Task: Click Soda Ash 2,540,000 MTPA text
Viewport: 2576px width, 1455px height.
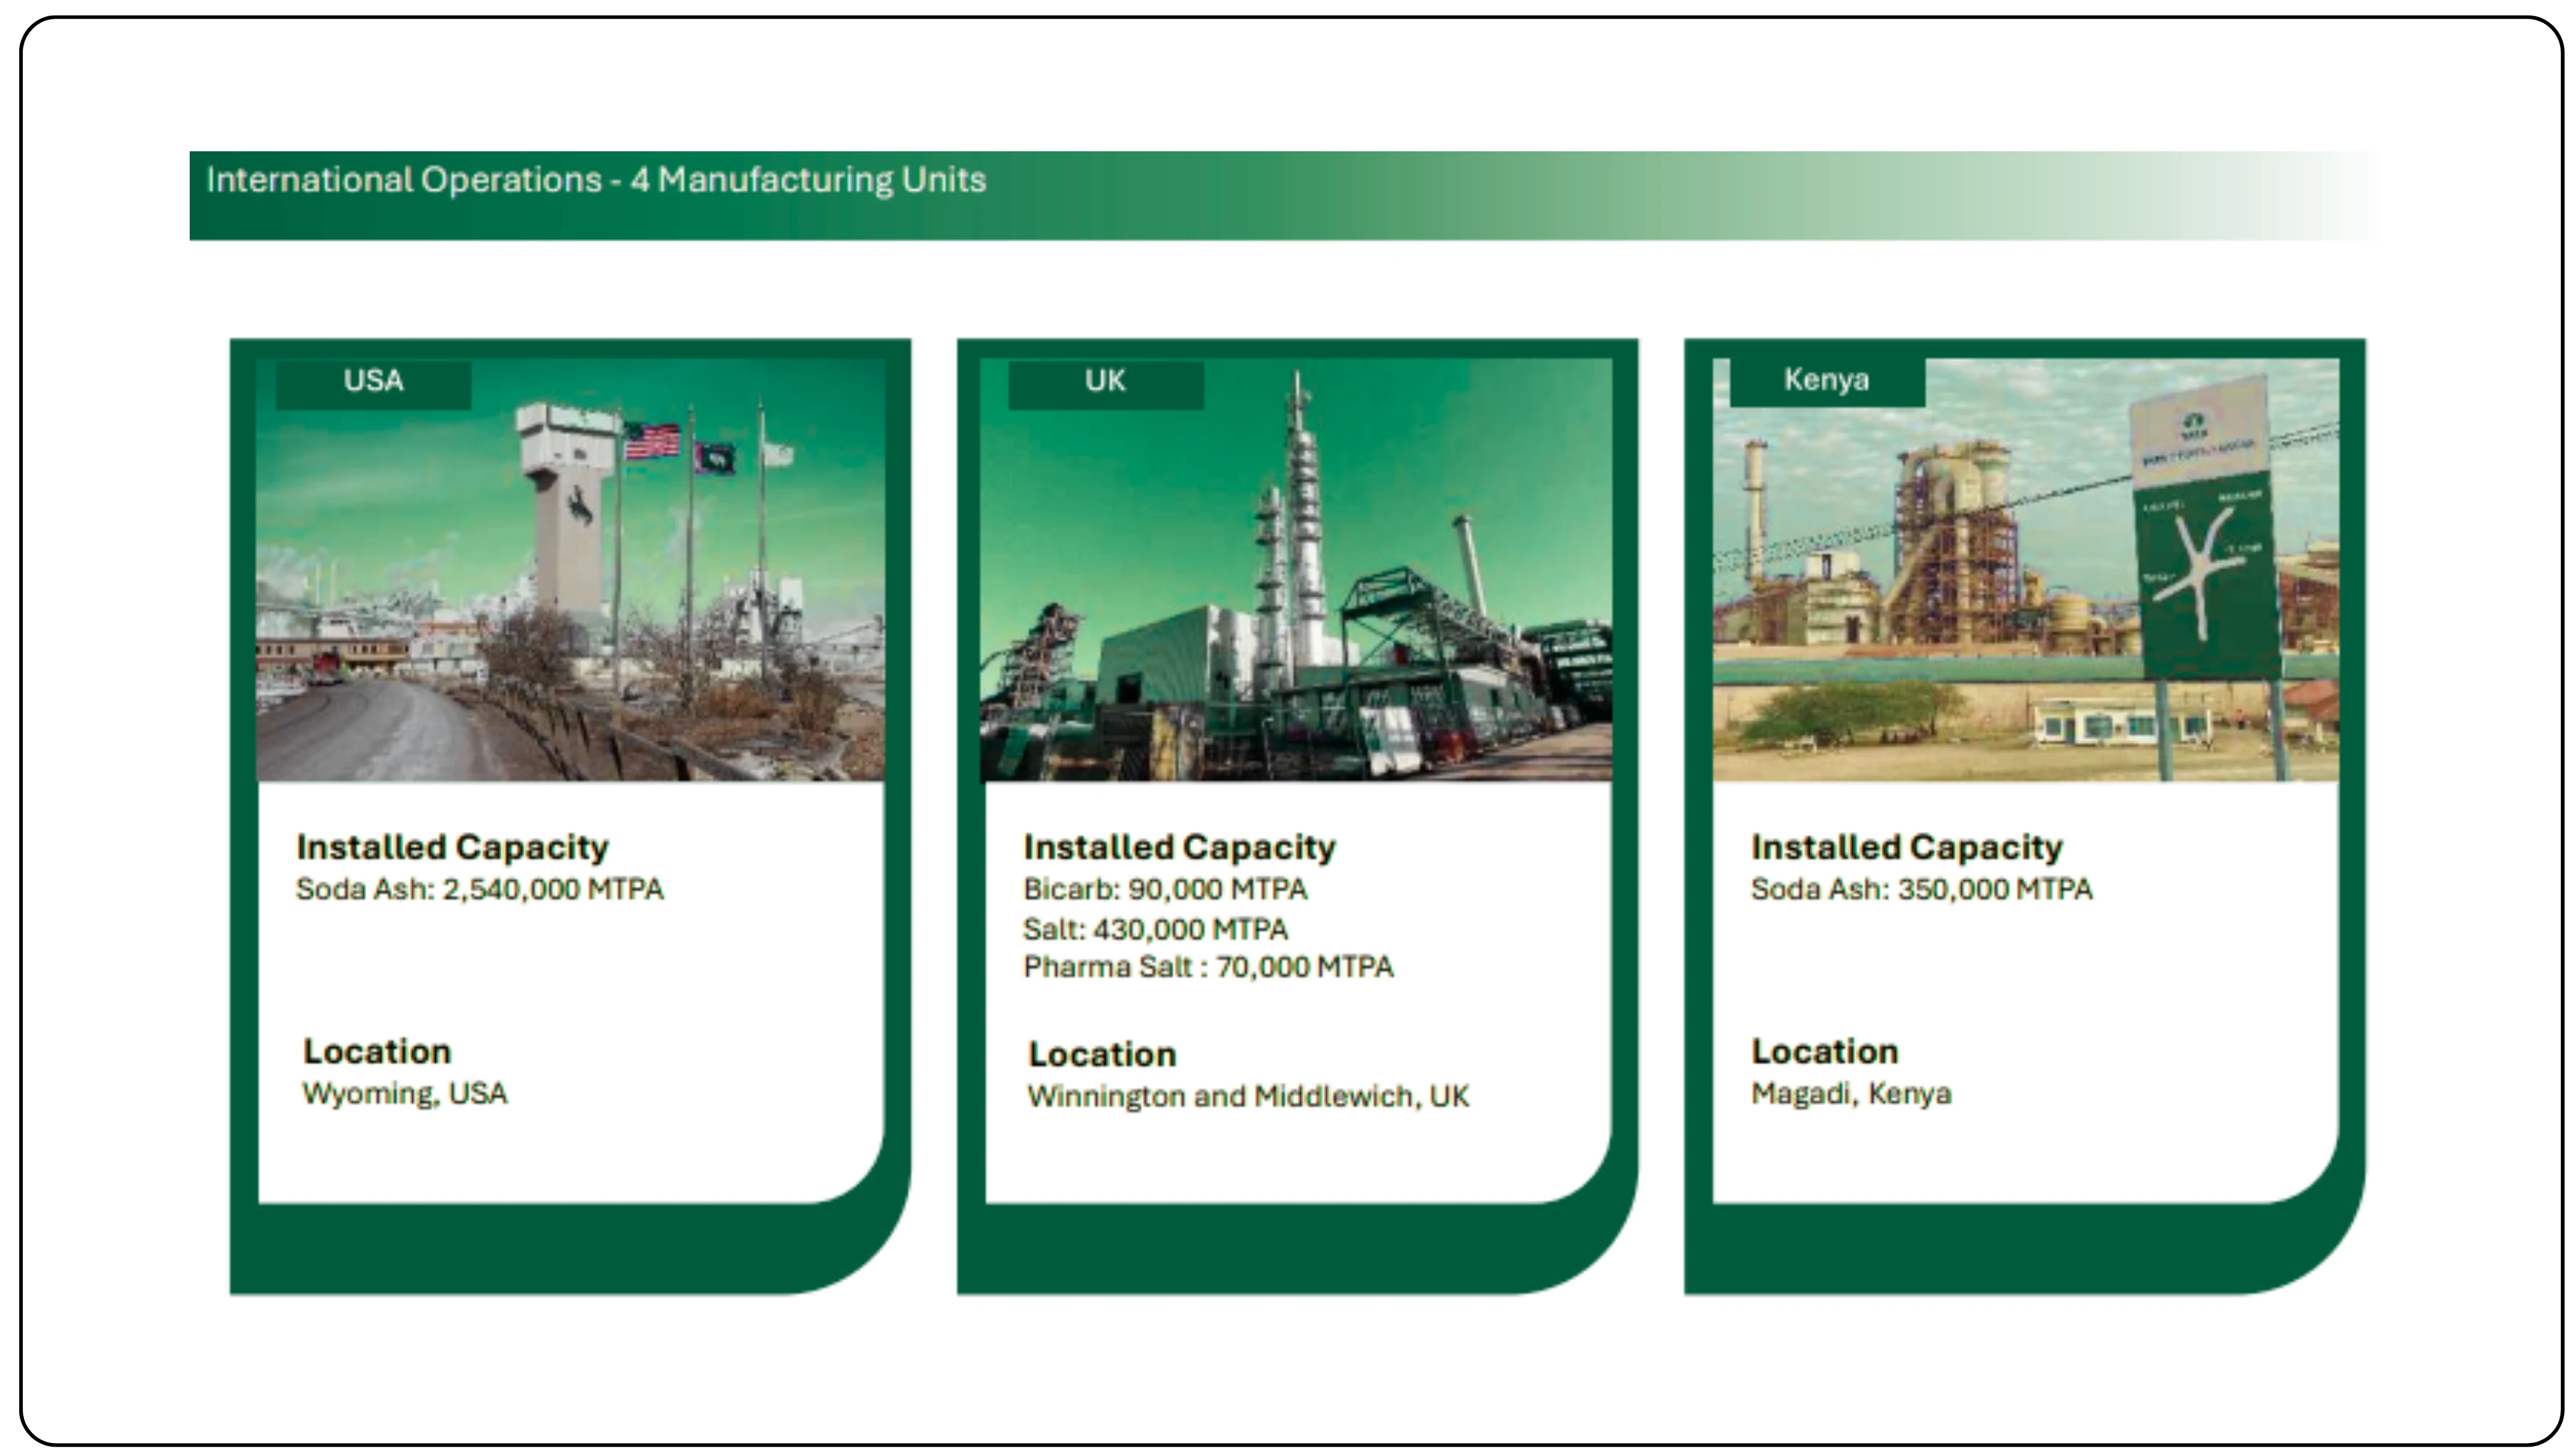Action: (479, 890)
